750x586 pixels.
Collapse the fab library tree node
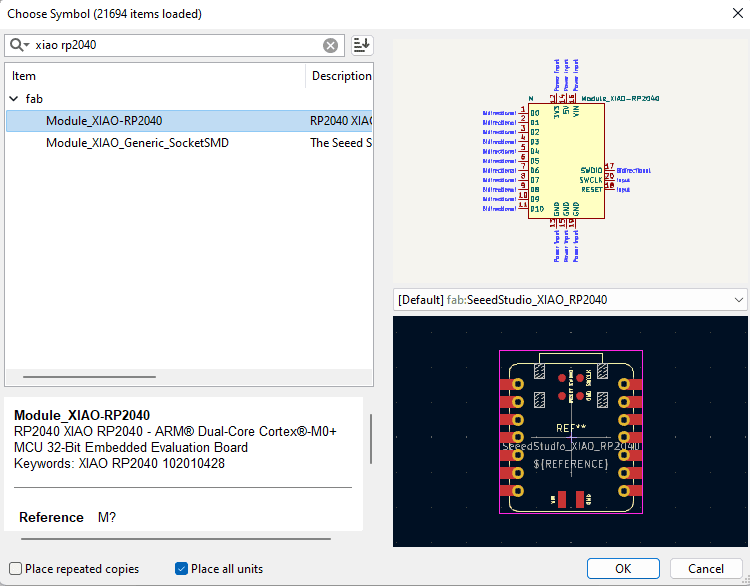click(x=14, y=99)
